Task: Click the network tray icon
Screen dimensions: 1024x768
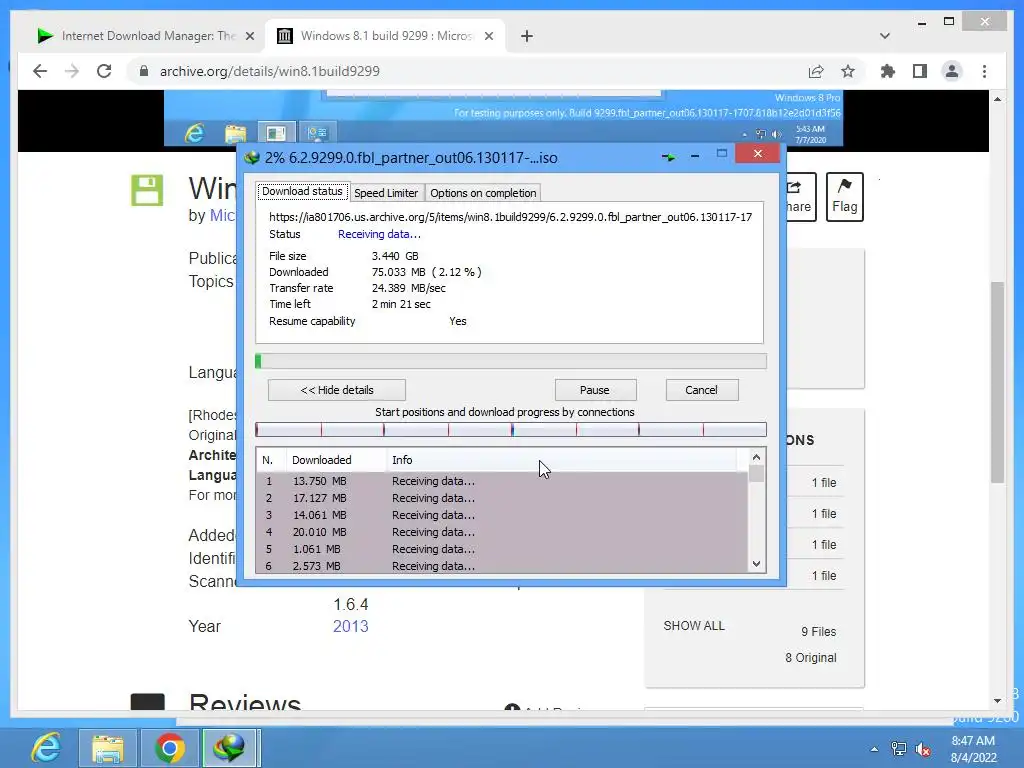Action: [899, 749]
